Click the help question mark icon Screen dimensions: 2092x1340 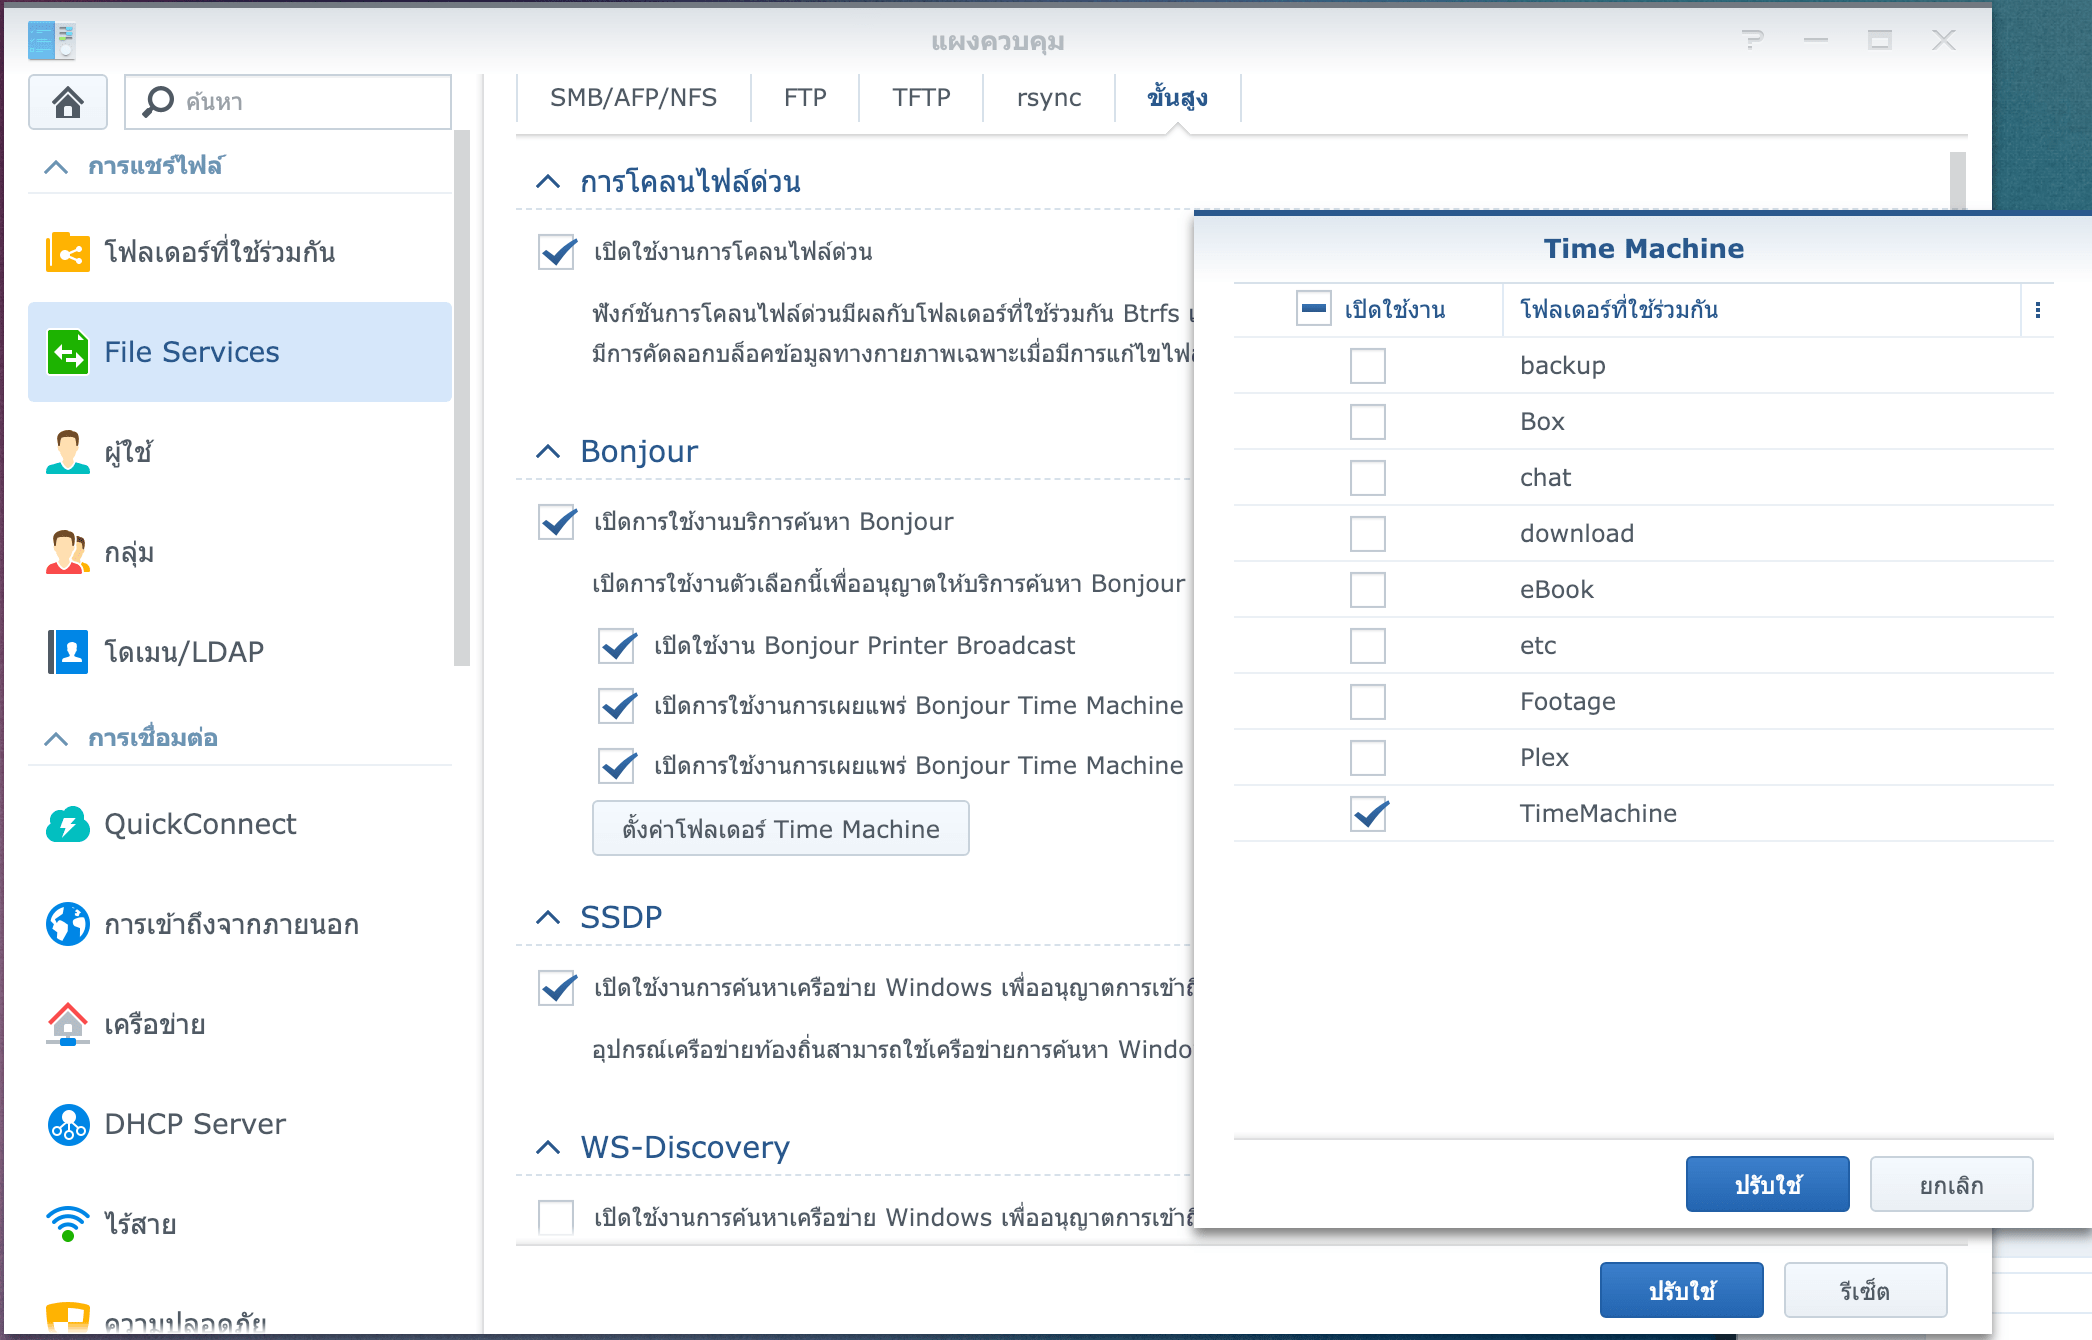tap(1752, 40)
